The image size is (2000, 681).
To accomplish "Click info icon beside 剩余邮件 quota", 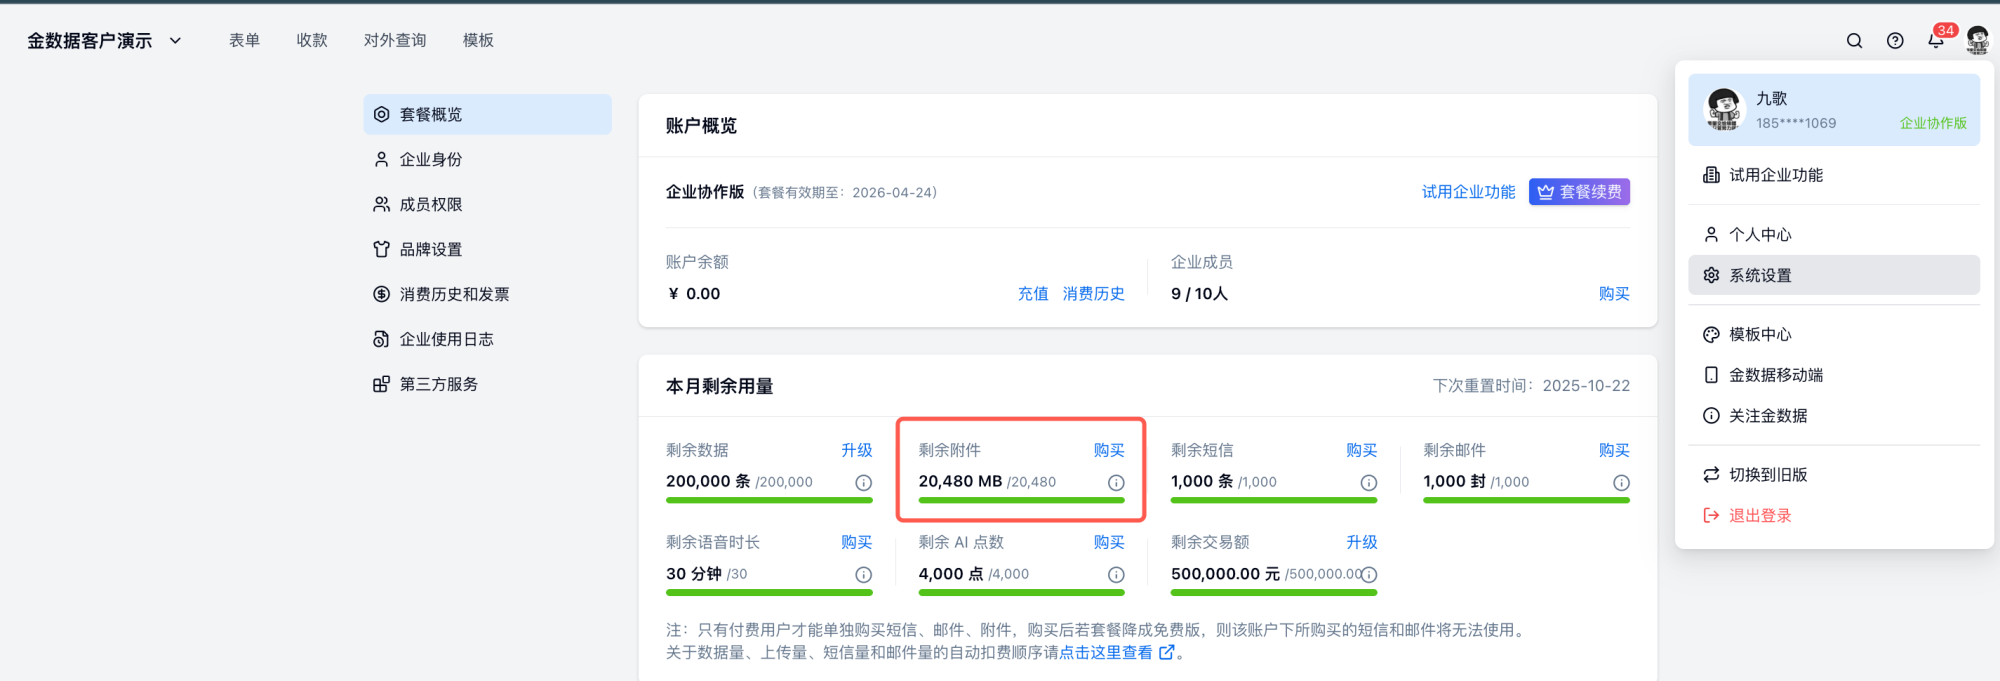I will tap(1621, 483).
